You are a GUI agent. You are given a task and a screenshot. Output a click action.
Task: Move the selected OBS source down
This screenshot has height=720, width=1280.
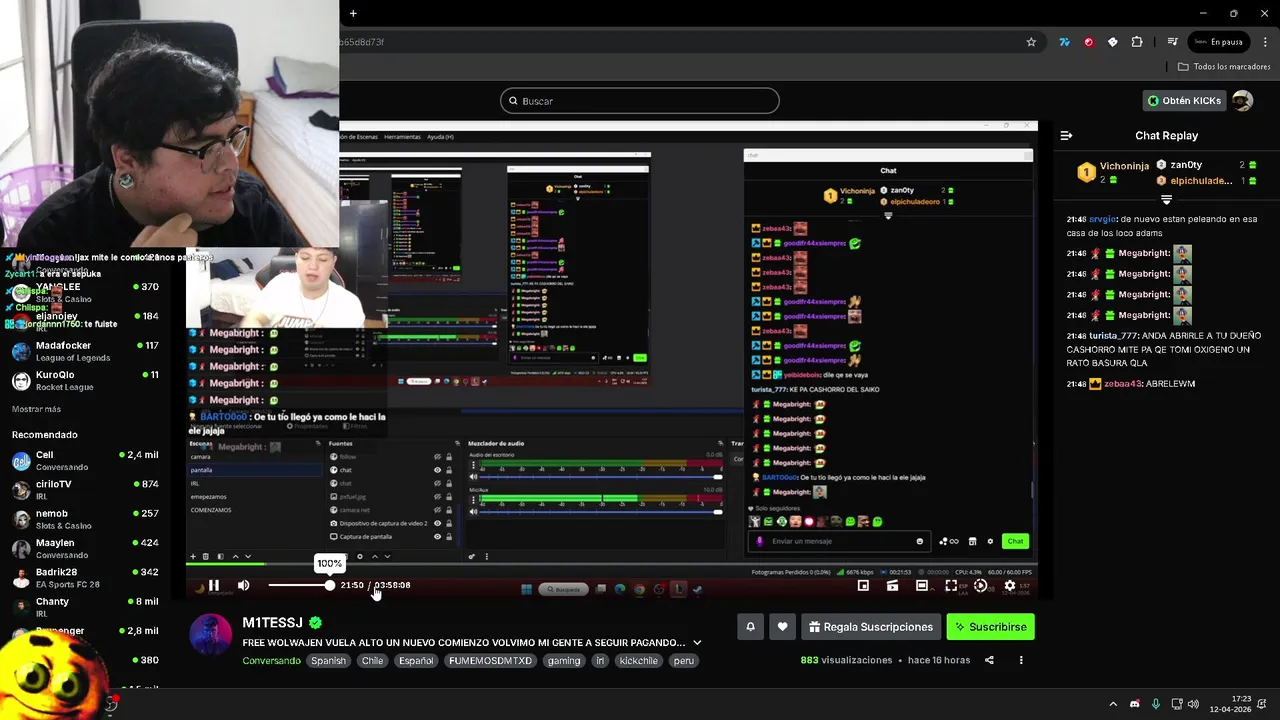[388, 557]
